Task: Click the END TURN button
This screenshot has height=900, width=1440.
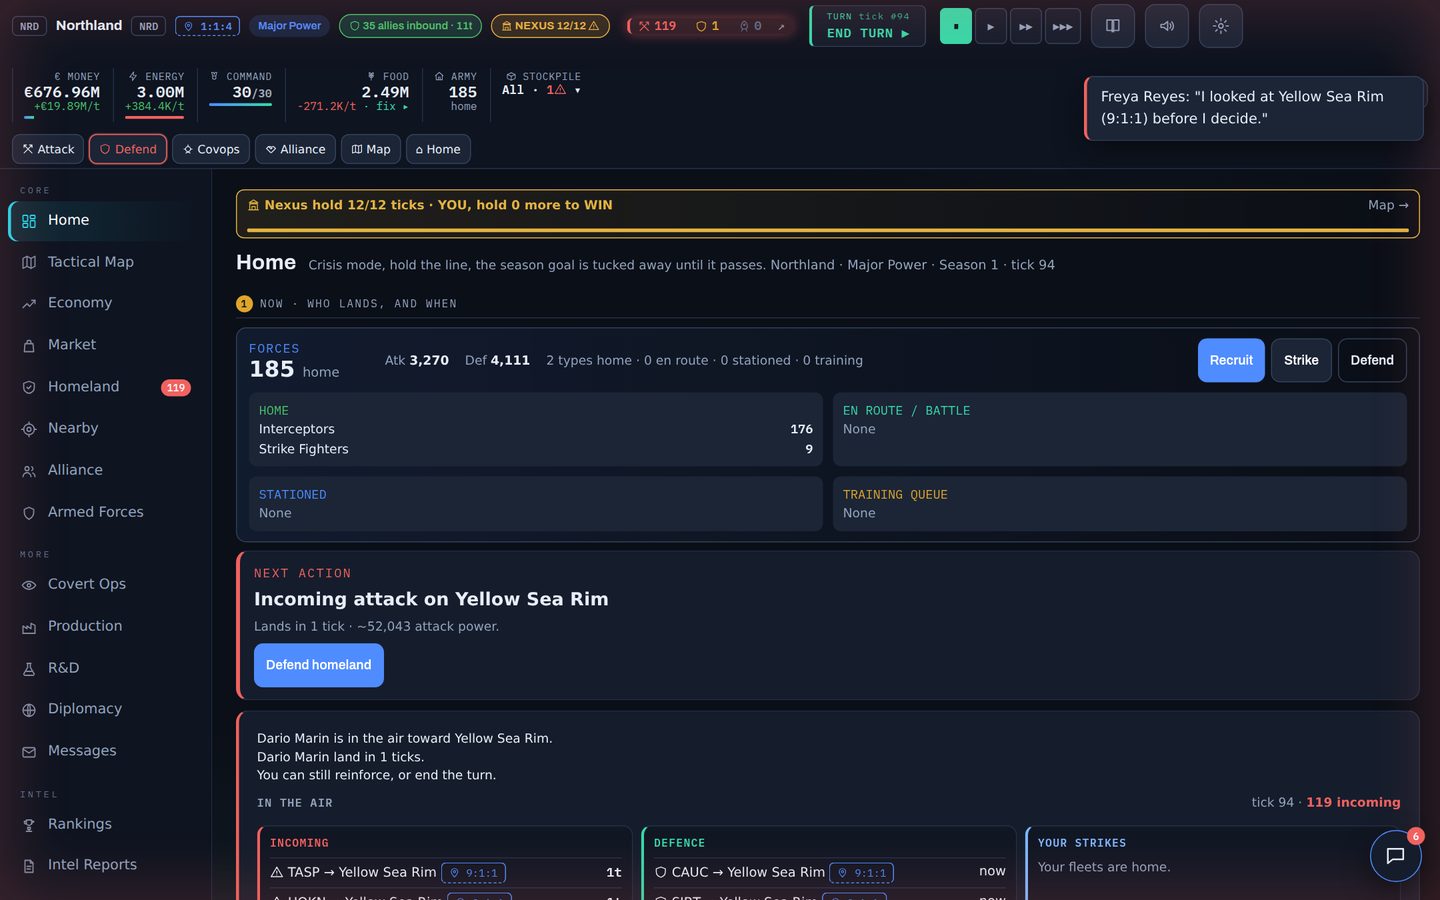Action: coord(868,26)
